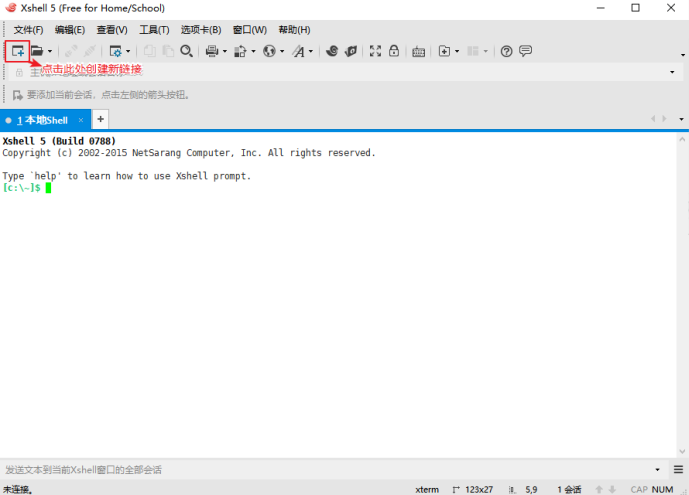The height and width of the screenshot is (495, 689).
Task: Click the tab scroll right arrow
Action: [x=664, y=119]
